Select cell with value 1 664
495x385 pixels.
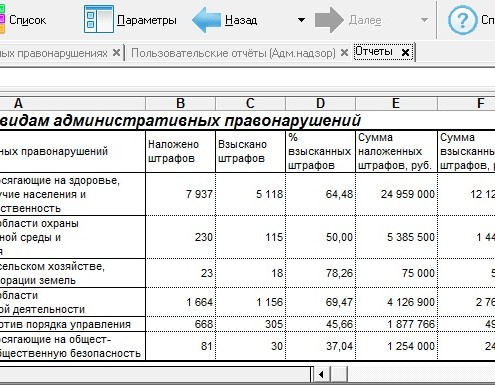pos(181,302)
